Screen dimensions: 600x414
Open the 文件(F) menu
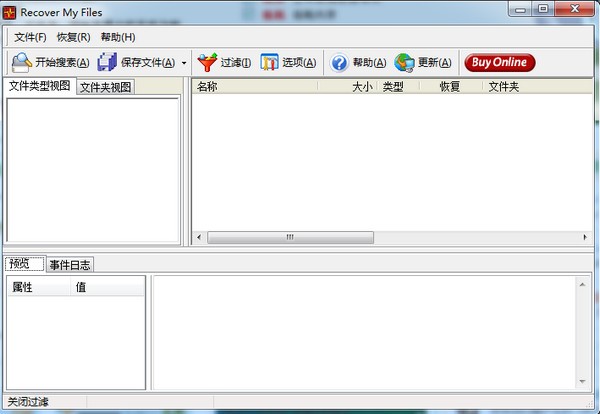coord(30,37)
